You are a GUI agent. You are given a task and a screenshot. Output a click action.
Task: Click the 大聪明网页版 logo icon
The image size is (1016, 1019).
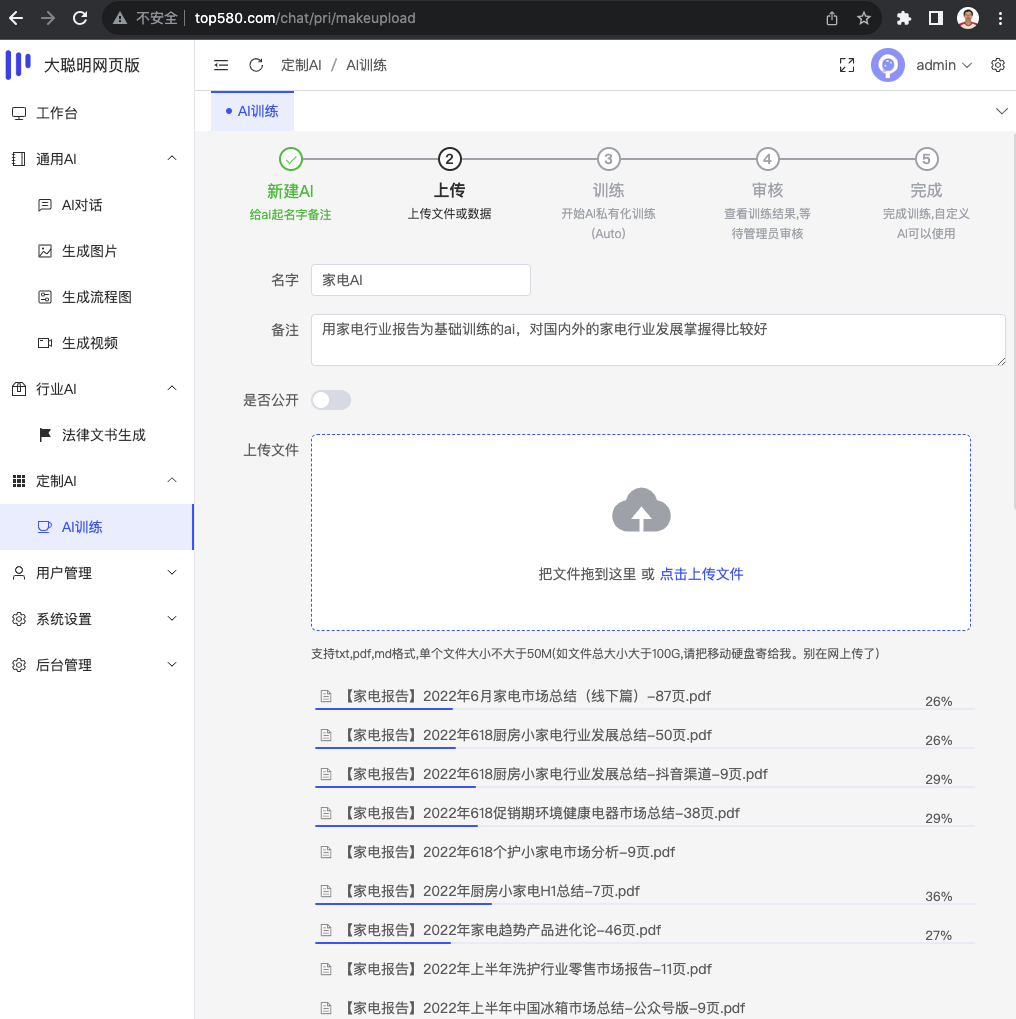point(17,64)
